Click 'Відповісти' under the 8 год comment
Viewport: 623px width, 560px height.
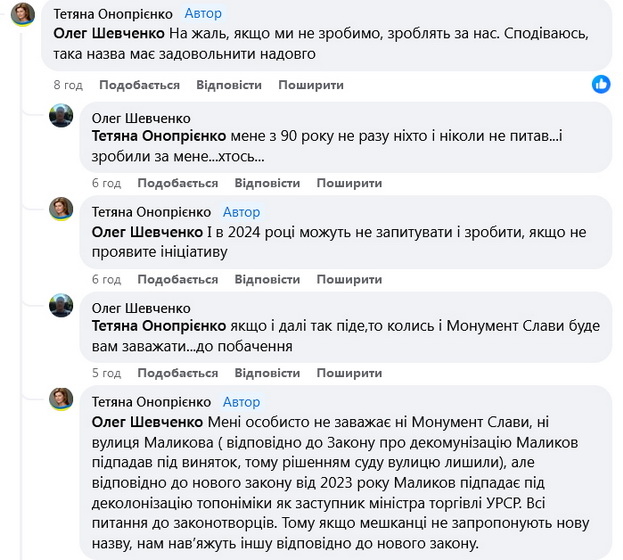[x=228, y=85]
